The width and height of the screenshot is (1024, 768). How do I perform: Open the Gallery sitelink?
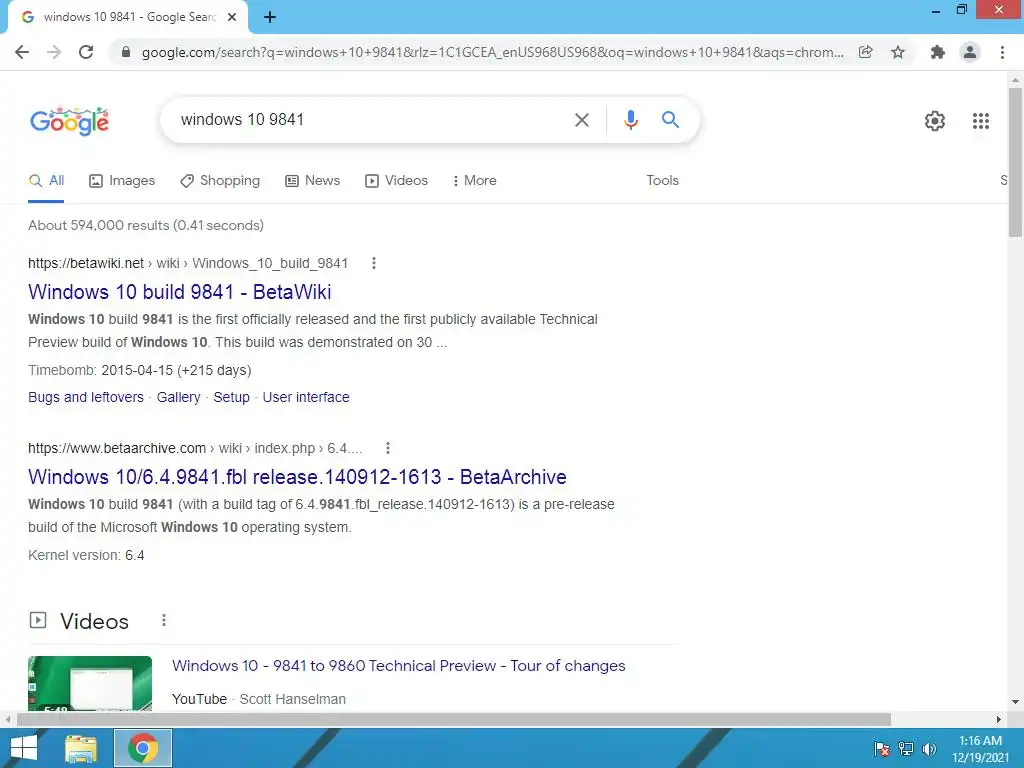[178, 397]
